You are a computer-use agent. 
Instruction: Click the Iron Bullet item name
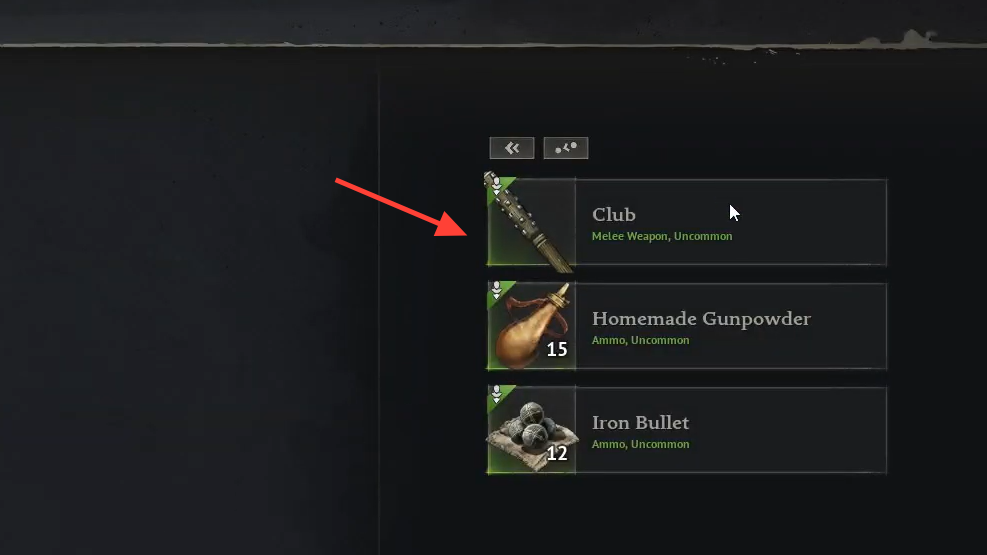[640, 422]
